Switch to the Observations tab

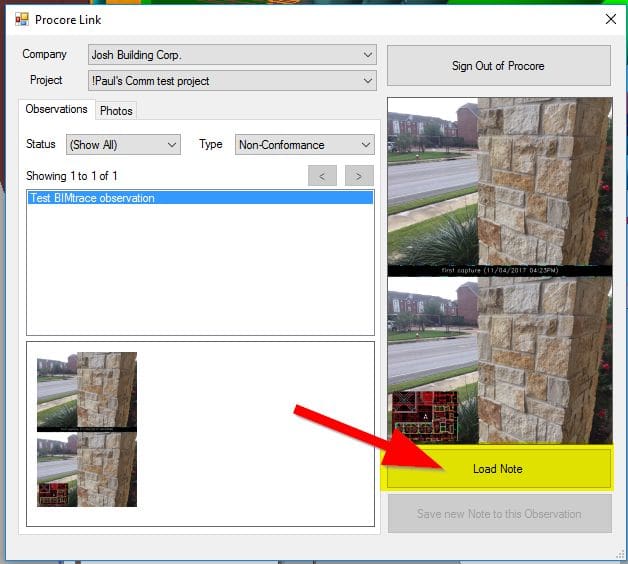(57, 110)
